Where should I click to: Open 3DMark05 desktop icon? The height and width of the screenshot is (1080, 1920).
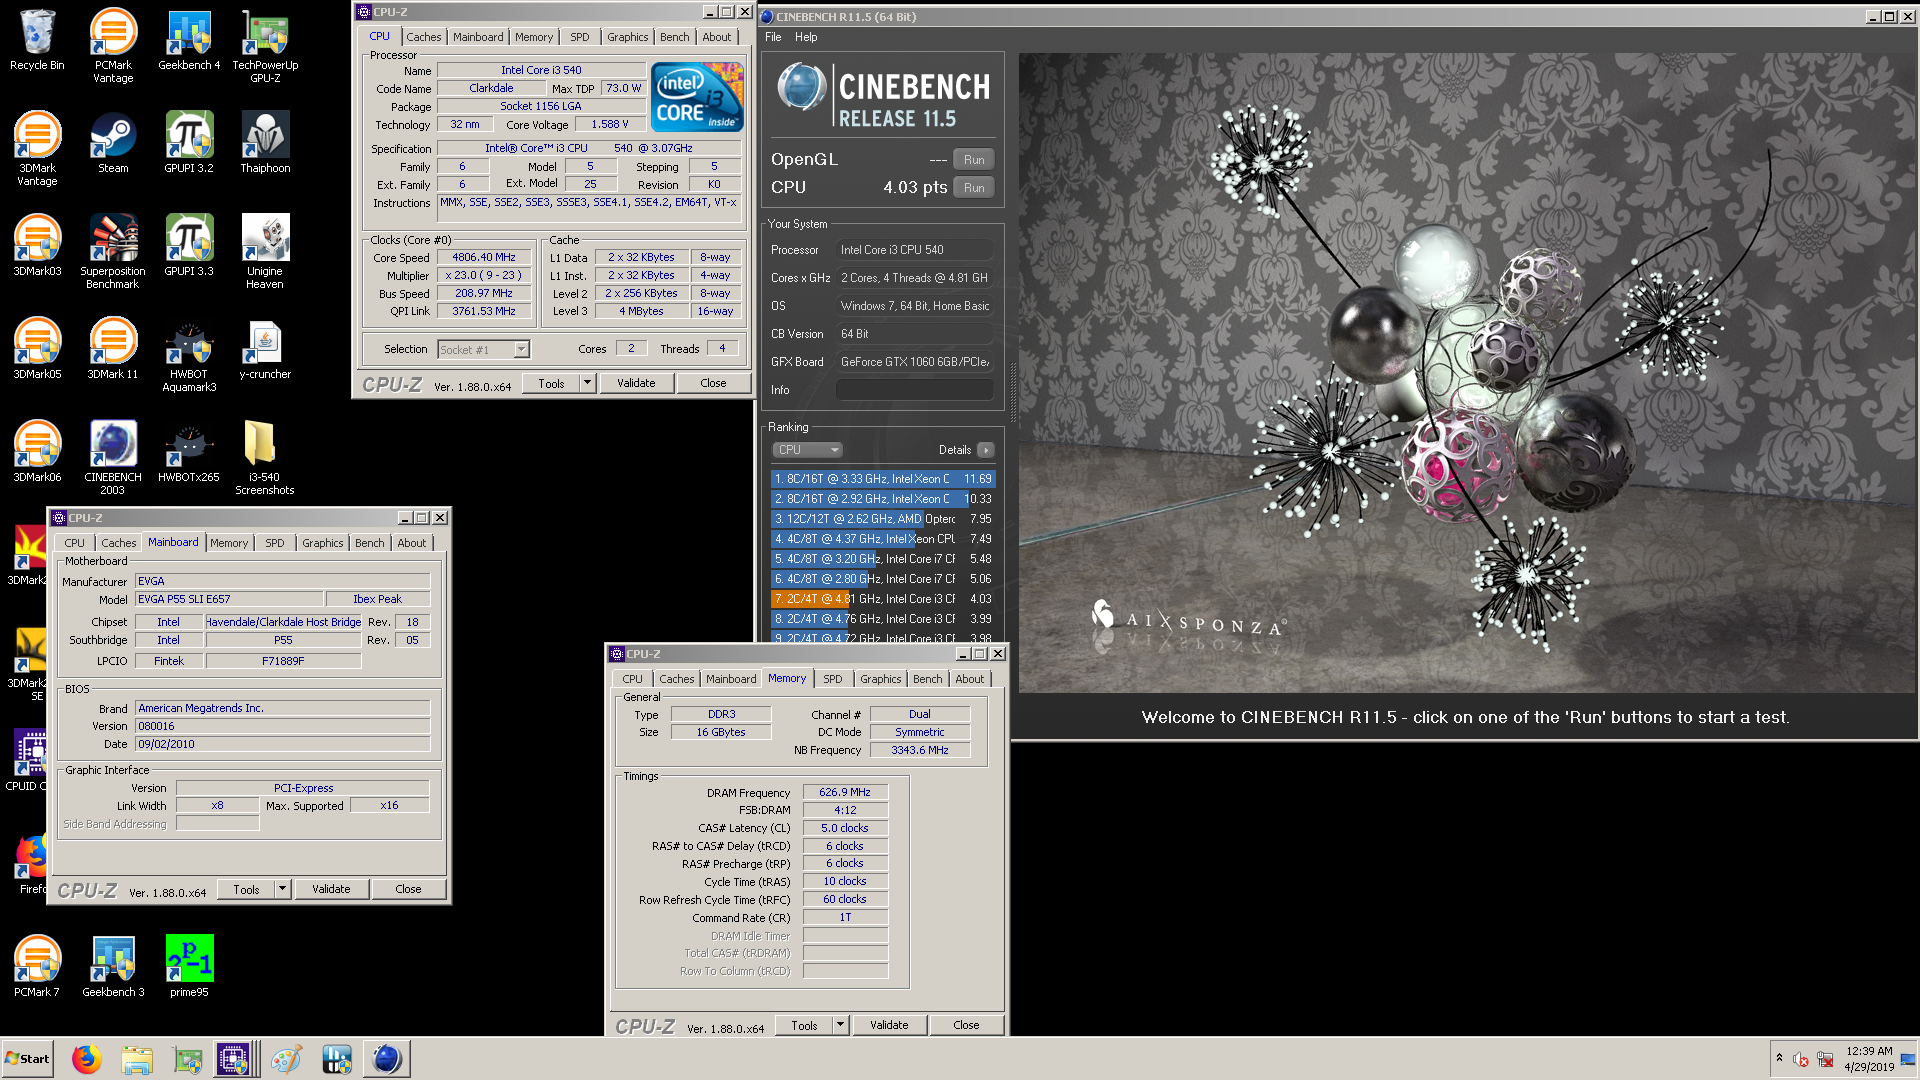pos(37,349)
